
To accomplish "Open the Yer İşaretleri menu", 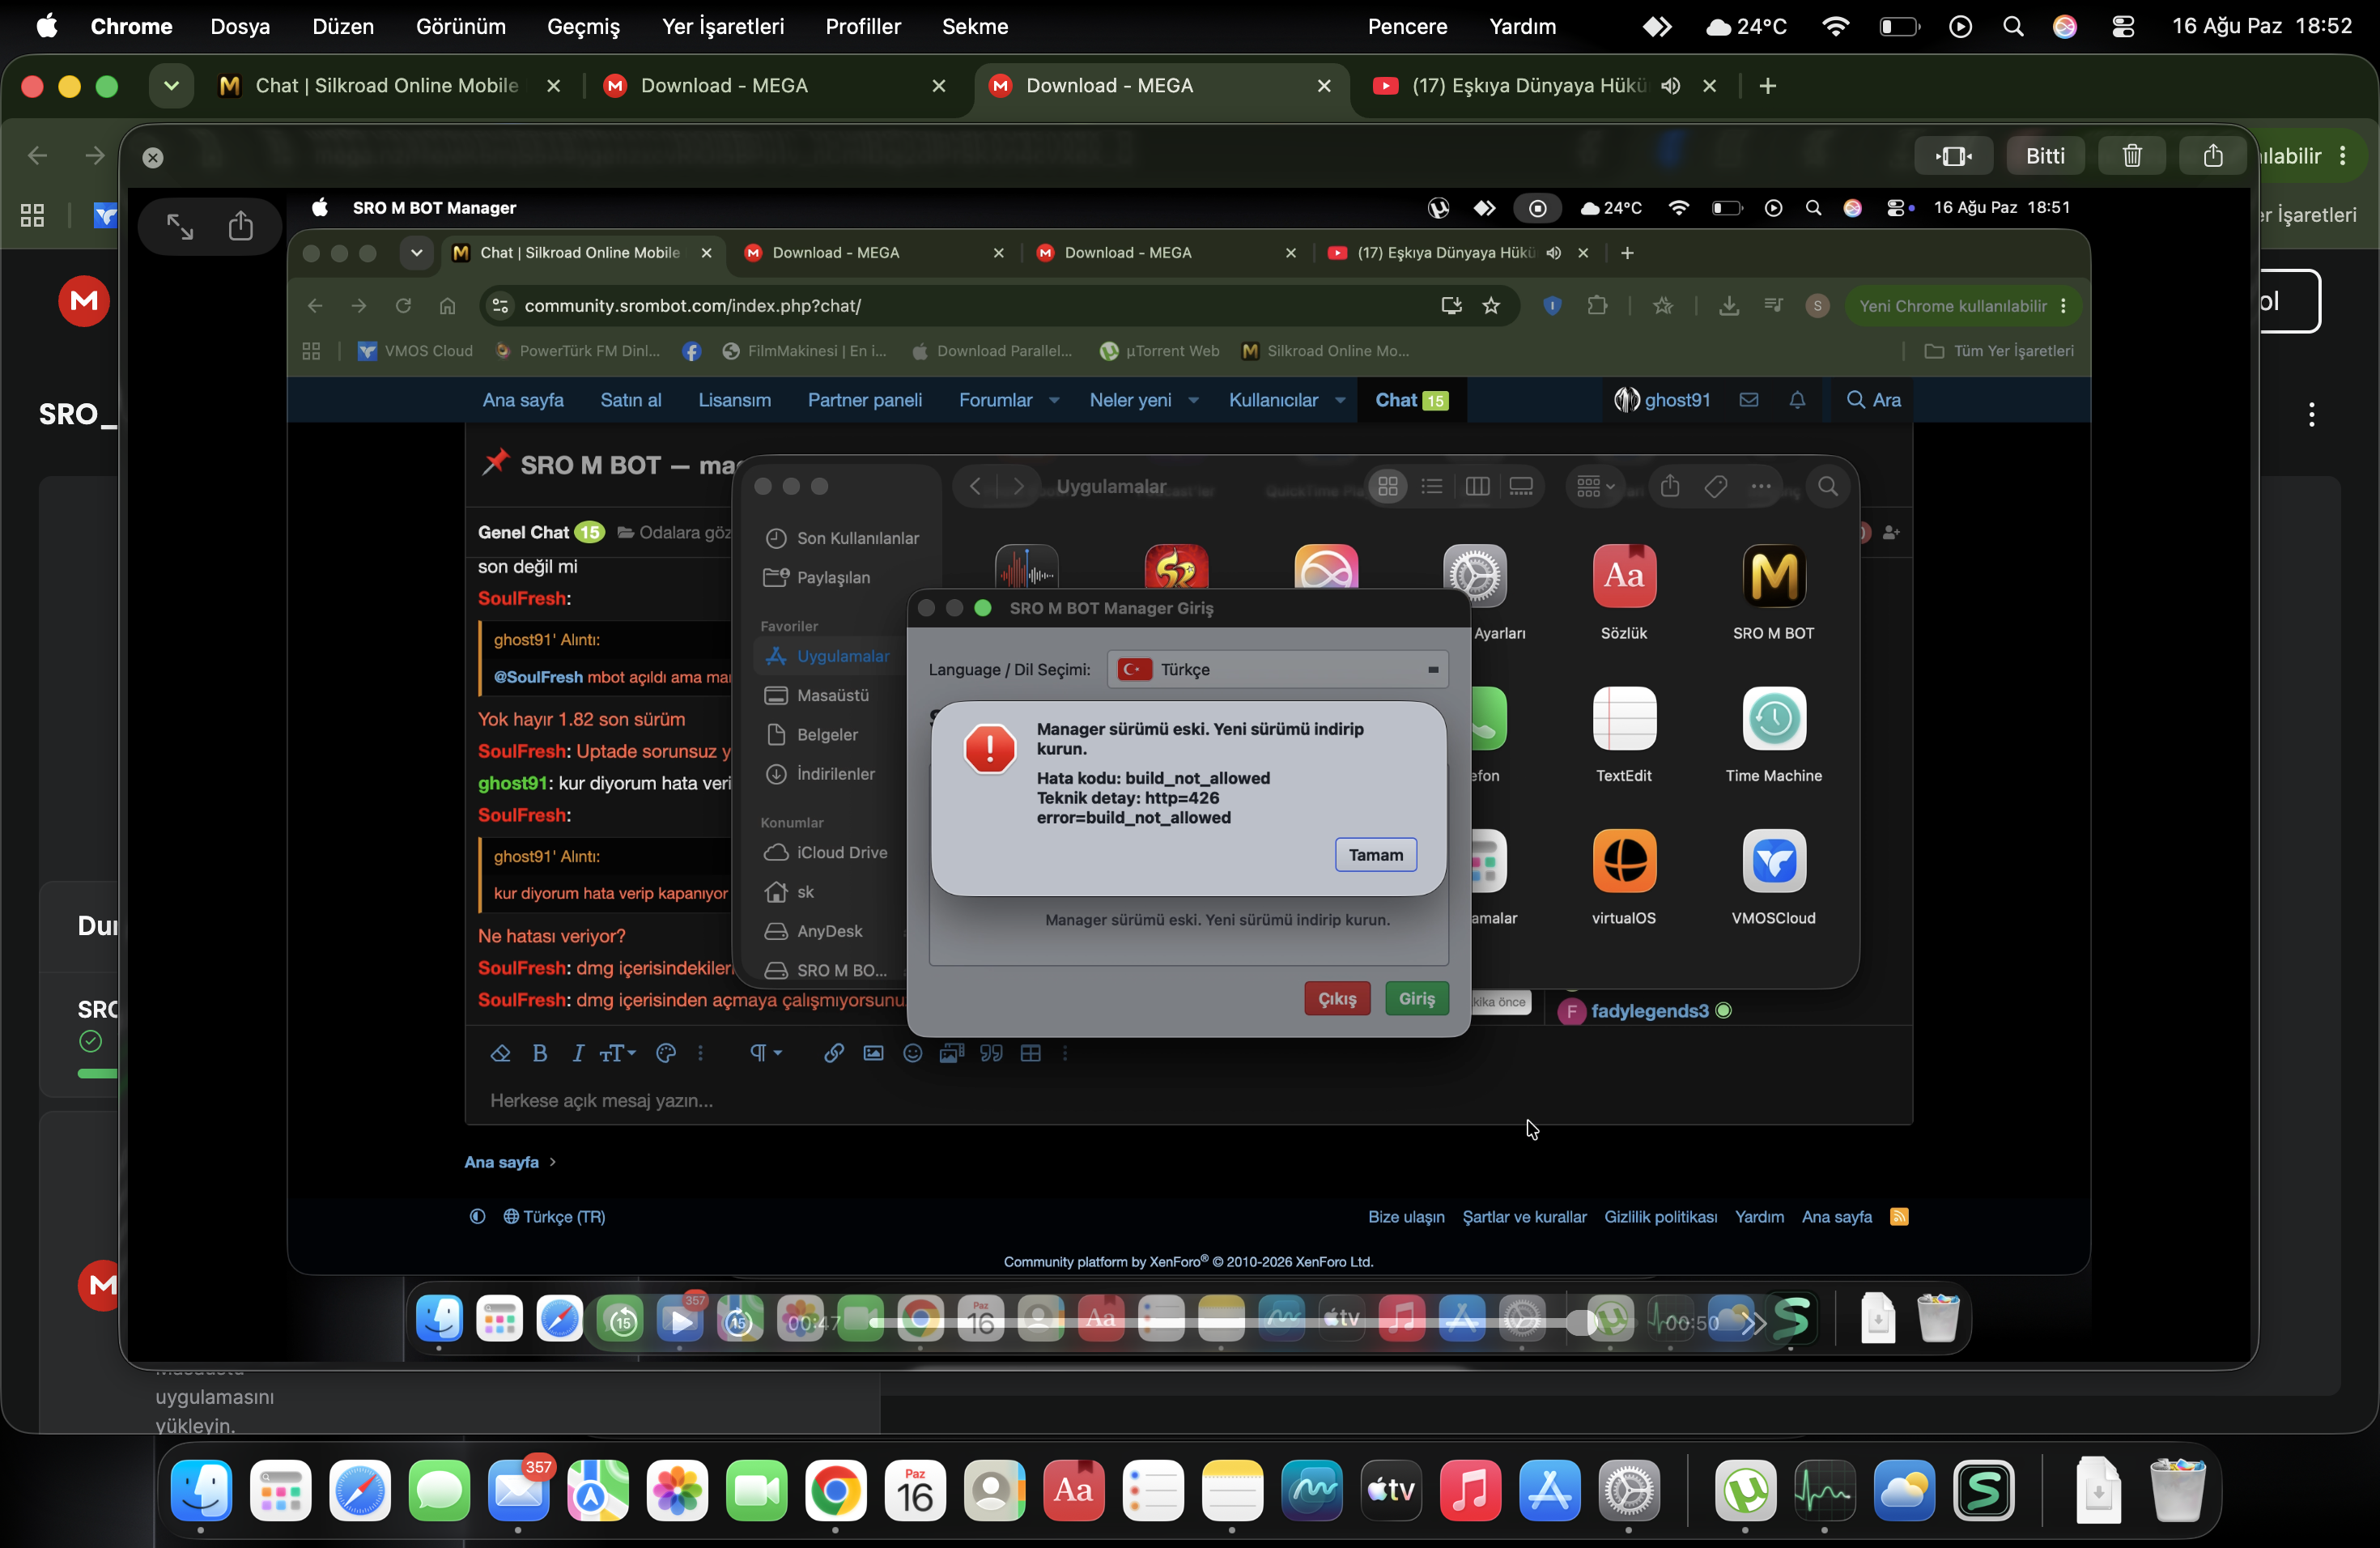I will click(722, 26).
